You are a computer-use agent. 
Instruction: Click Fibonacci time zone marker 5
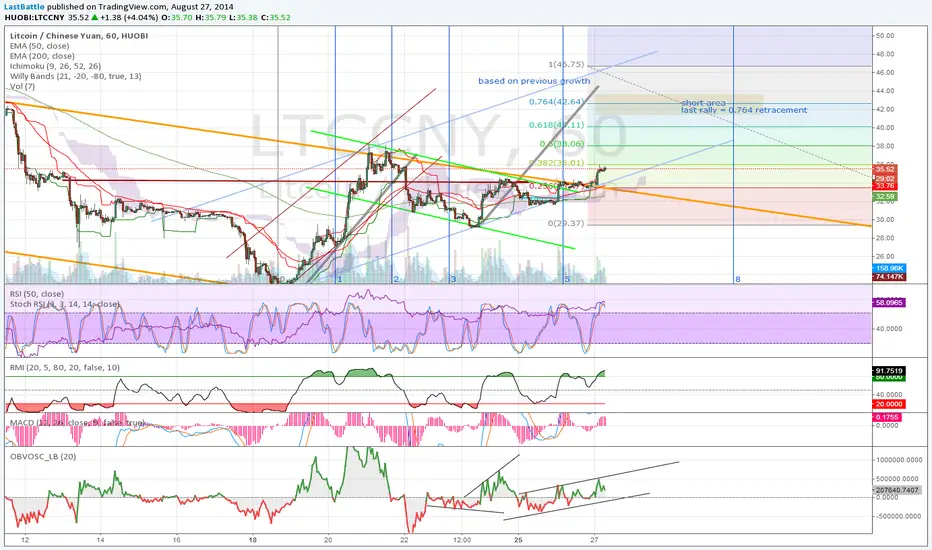point(568,279)
